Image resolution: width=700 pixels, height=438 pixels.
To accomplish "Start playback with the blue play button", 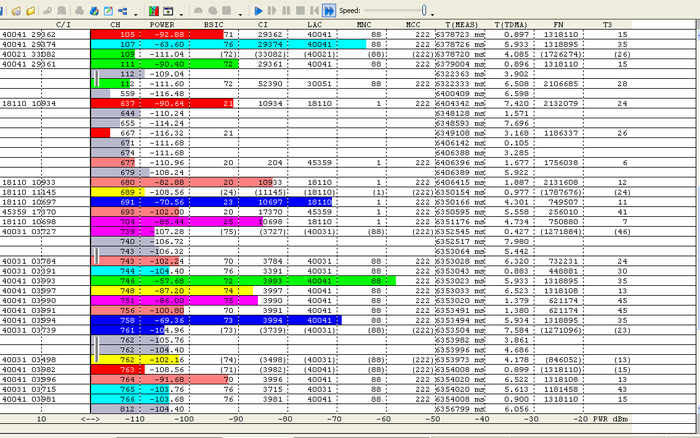I will pos(258,11).
